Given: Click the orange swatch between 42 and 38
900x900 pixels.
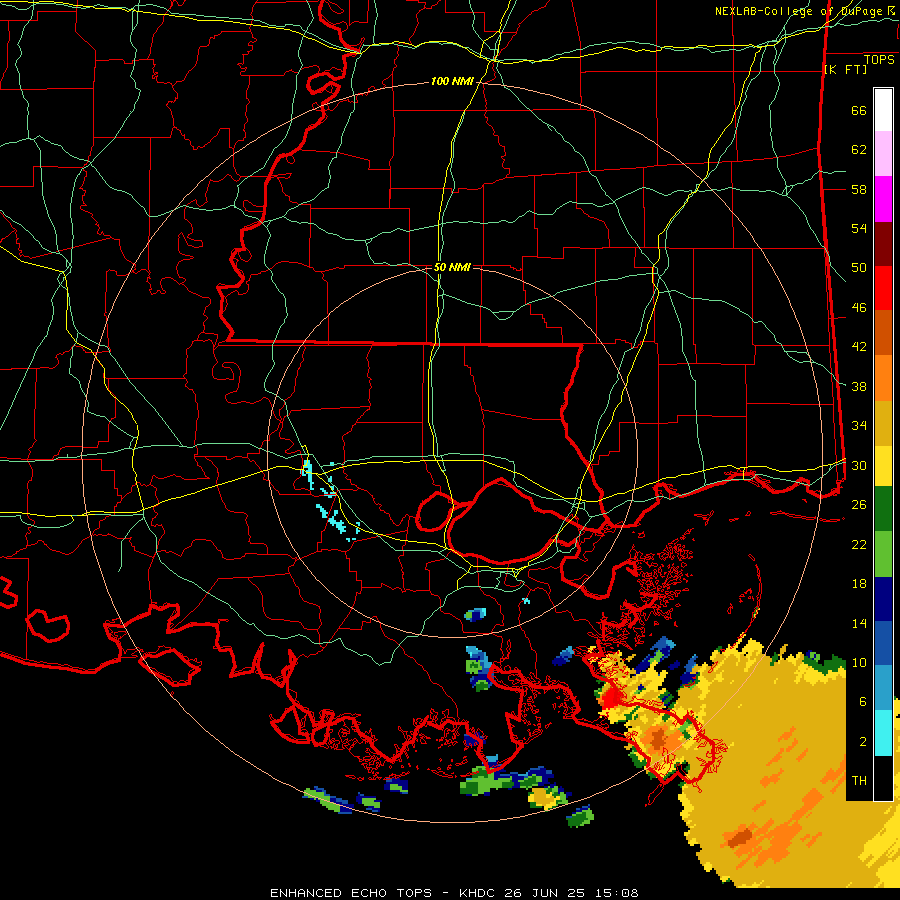Looking at the screenshot, I should pyautogui.click(x=883, y=378).
